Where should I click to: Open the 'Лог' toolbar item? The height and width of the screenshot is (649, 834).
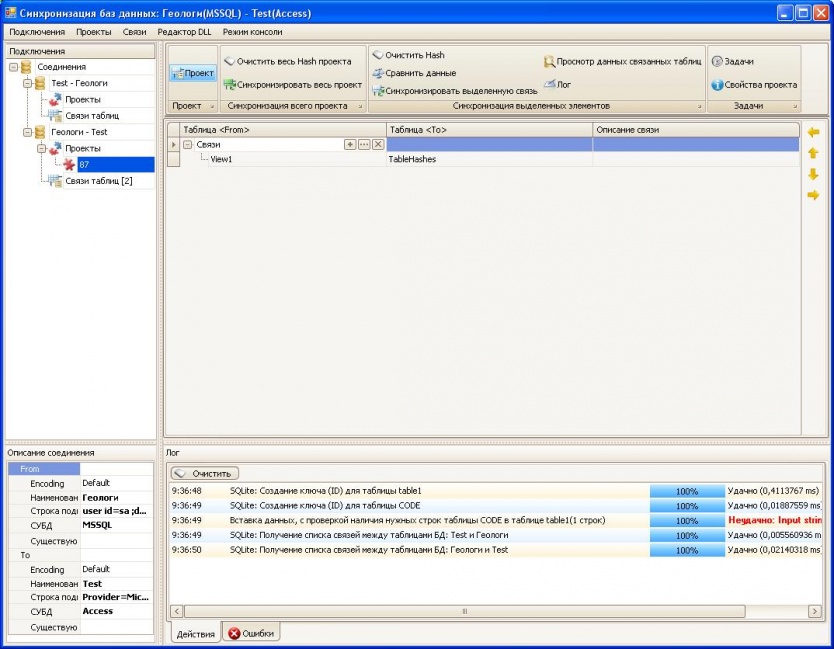point(557,85)
